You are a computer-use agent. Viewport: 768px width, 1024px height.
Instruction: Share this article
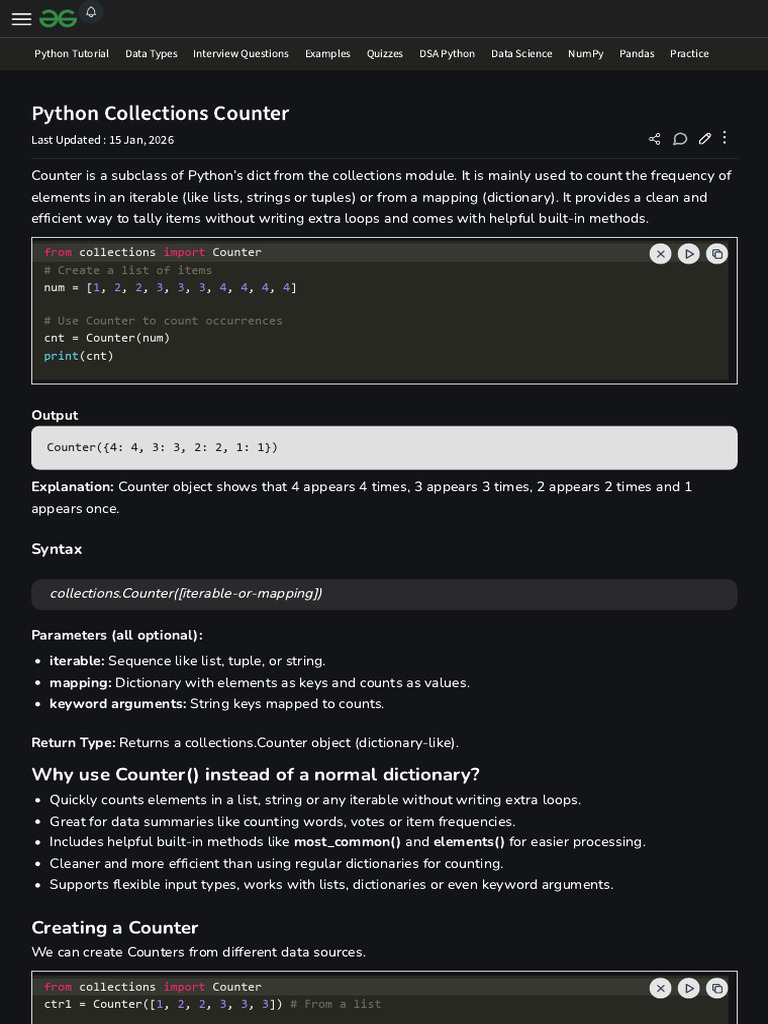654,139
